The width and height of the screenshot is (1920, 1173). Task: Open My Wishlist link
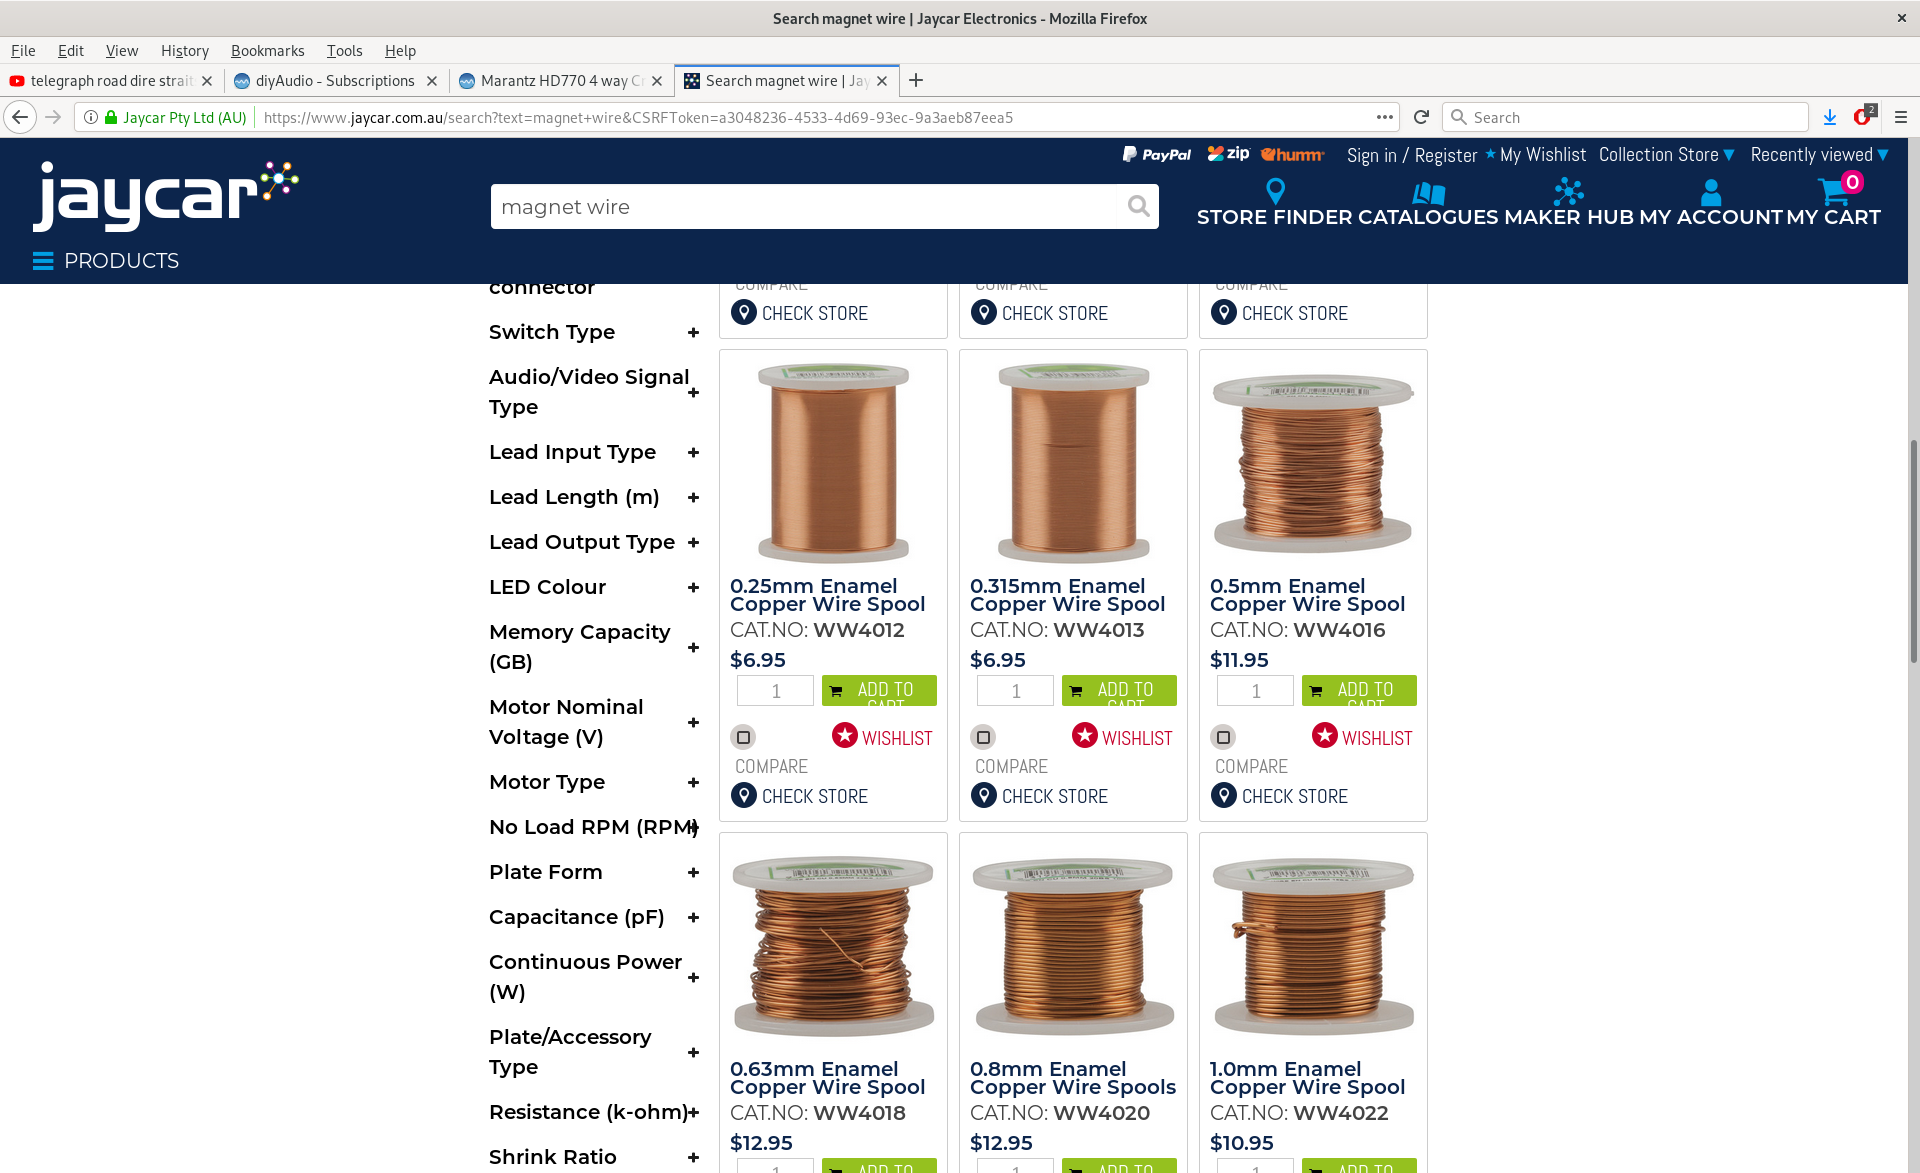[1542, 155]
